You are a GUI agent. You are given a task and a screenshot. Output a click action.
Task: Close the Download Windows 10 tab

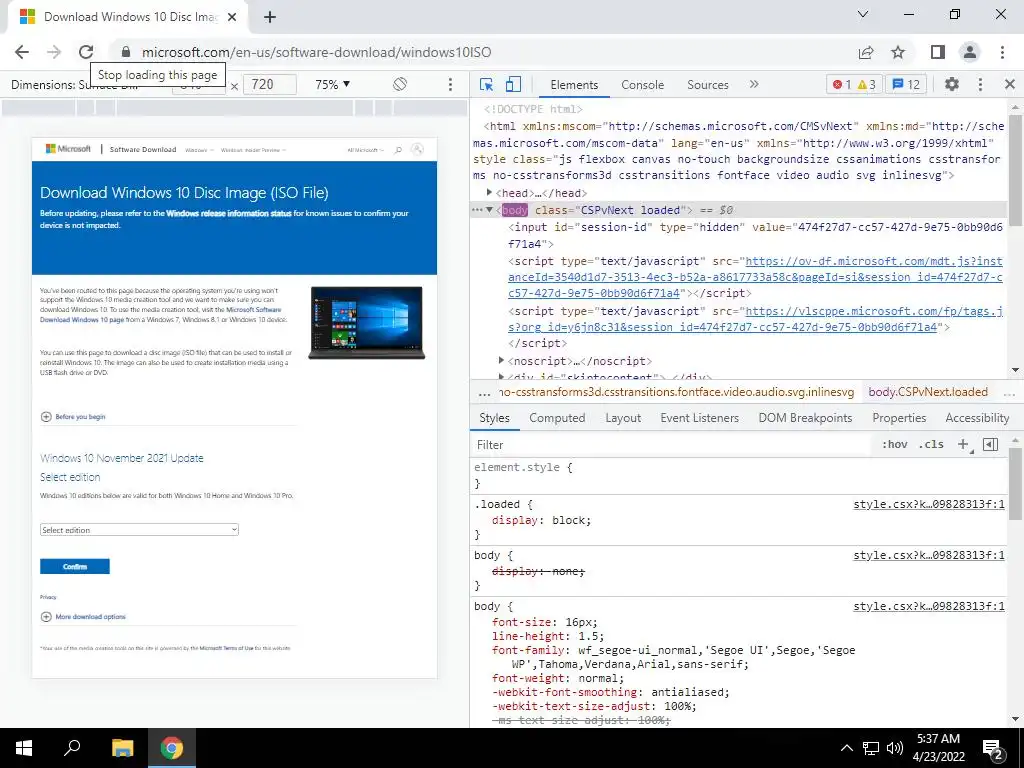(x=232, y=18)
